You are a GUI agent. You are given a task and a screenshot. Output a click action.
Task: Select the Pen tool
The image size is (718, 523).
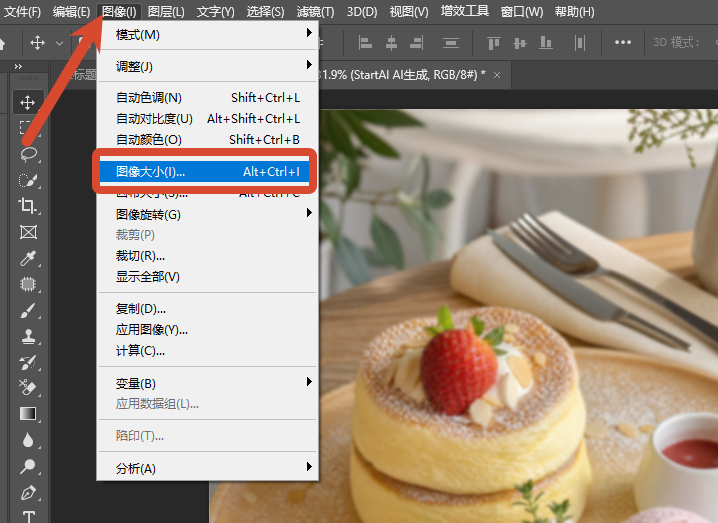(28, 493)
